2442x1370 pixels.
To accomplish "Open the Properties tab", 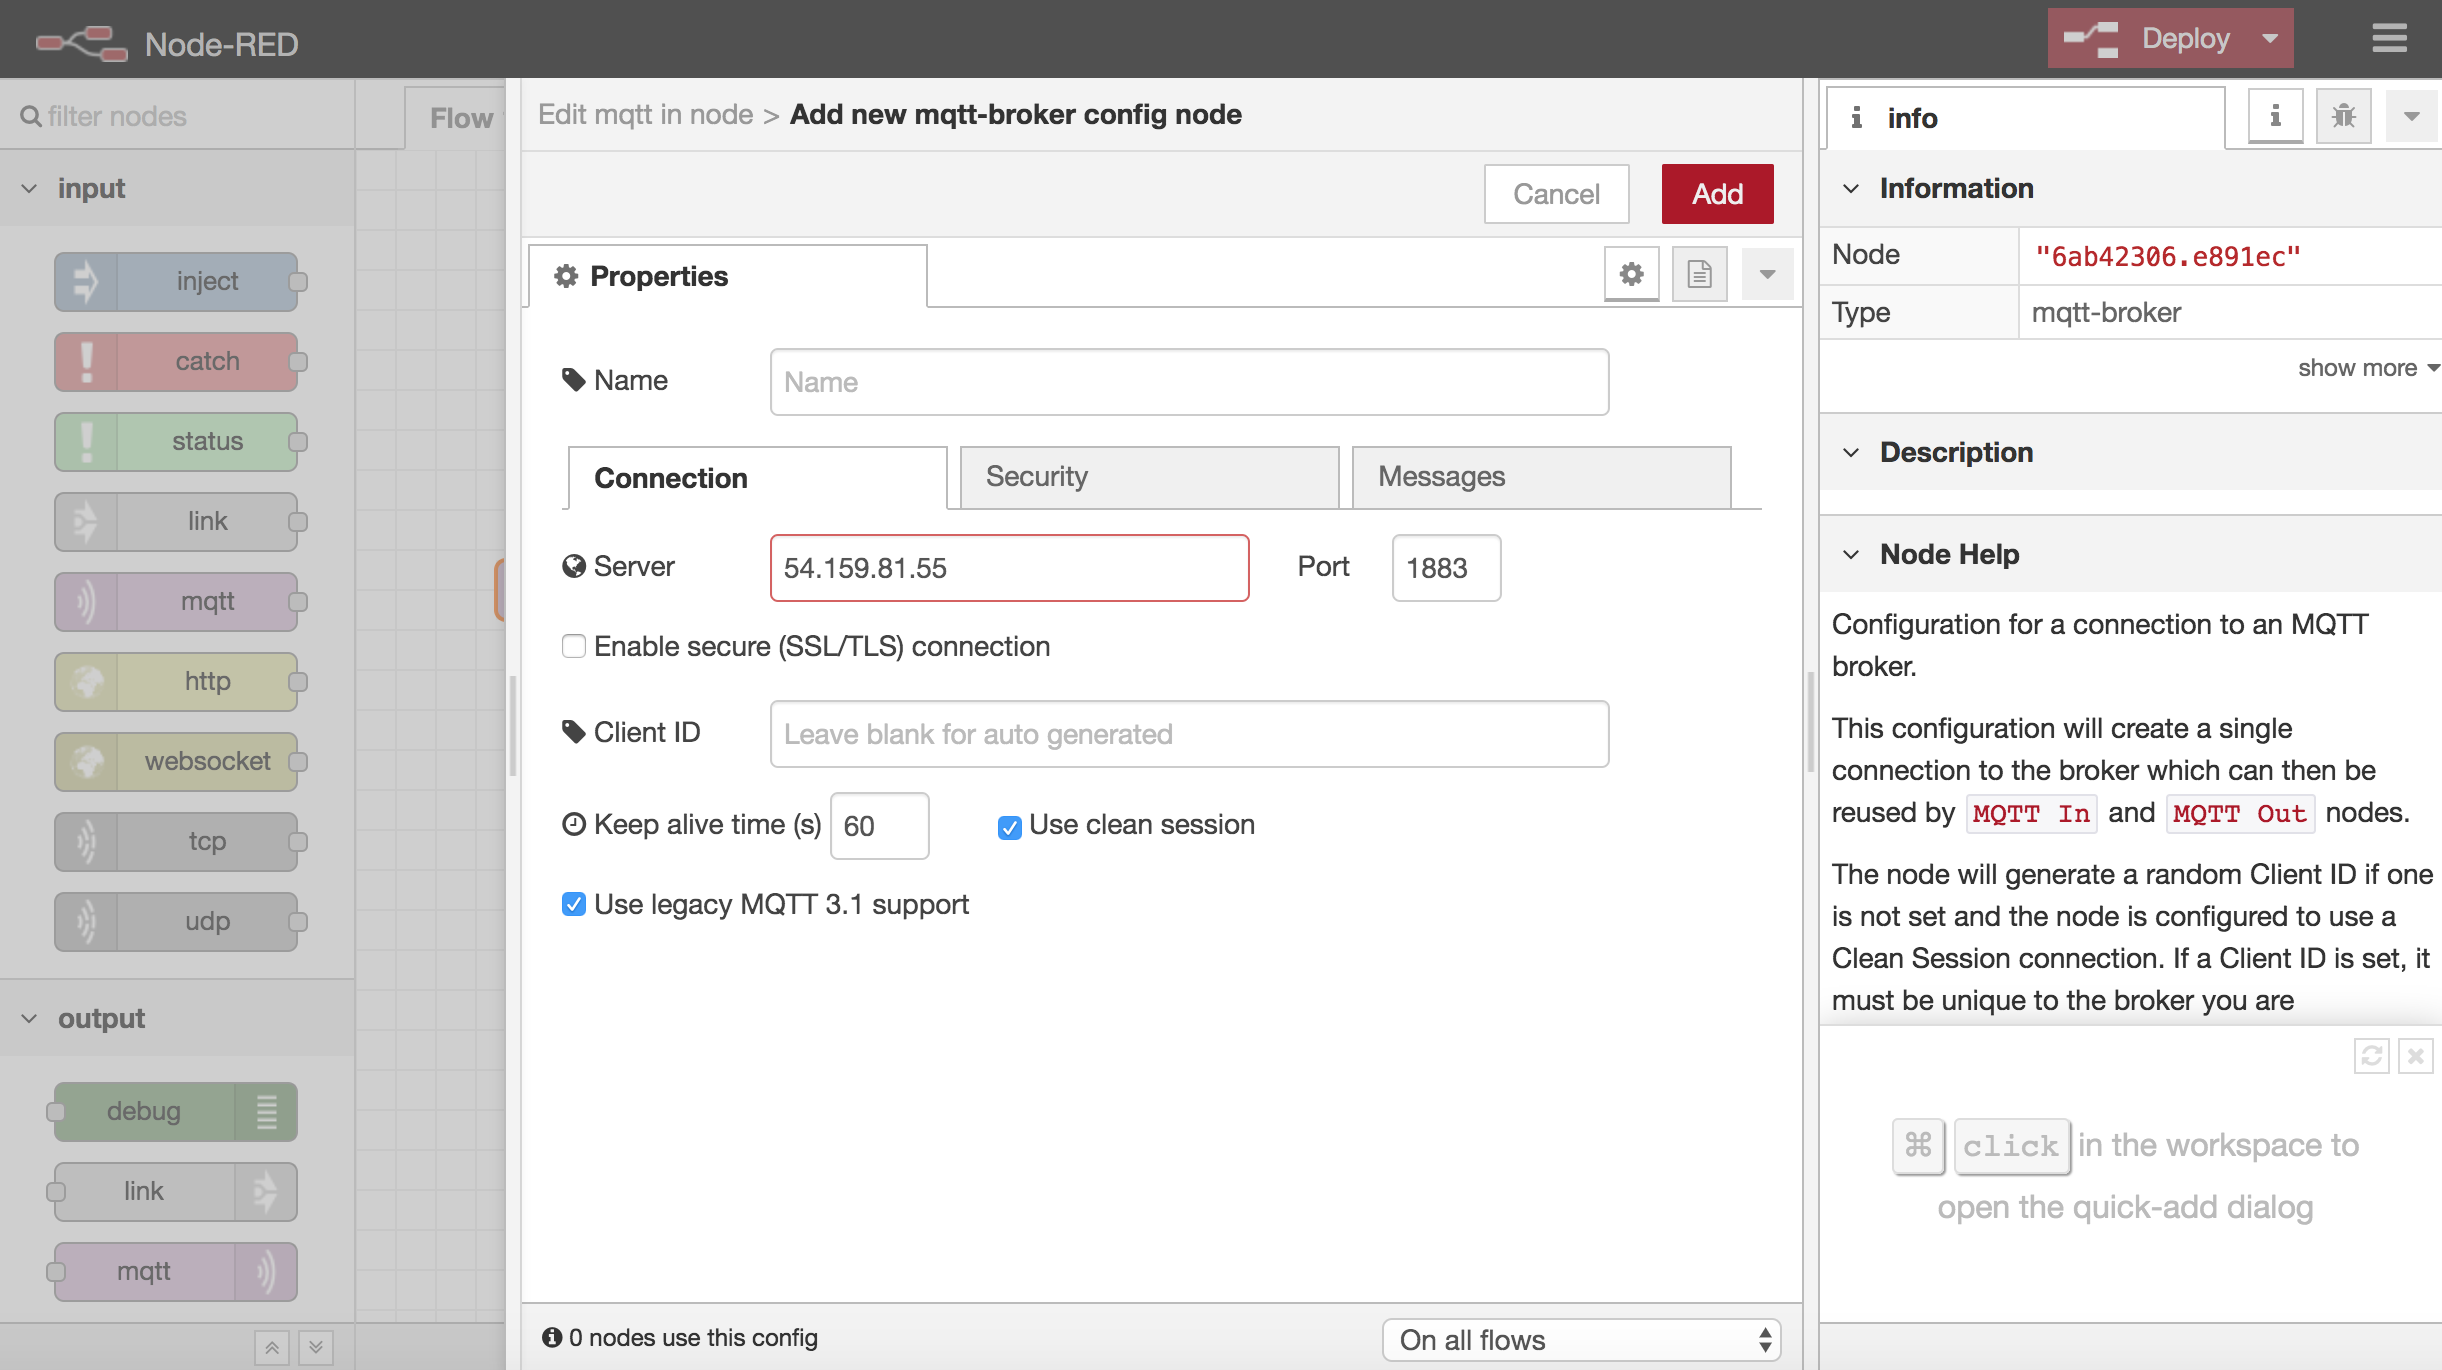I will [x=728, y=276].
